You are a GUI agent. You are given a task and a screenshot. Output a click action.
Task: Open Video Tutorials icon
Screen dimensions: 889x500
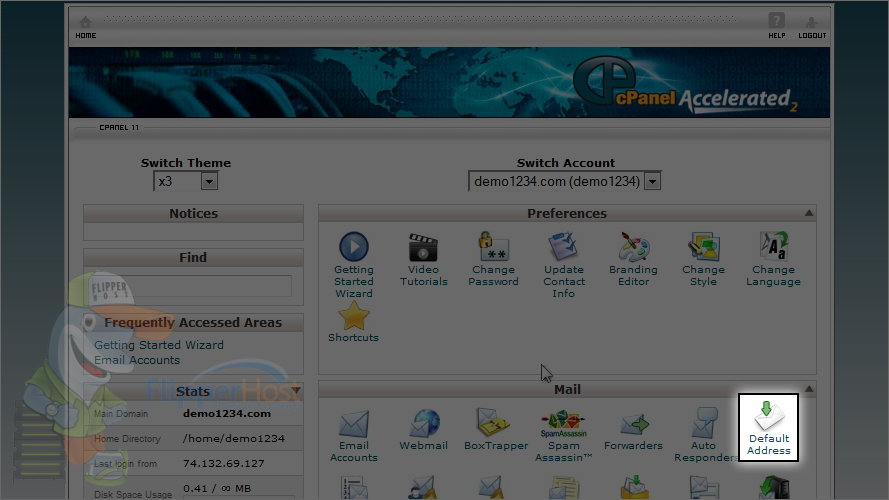coord(423,247)
